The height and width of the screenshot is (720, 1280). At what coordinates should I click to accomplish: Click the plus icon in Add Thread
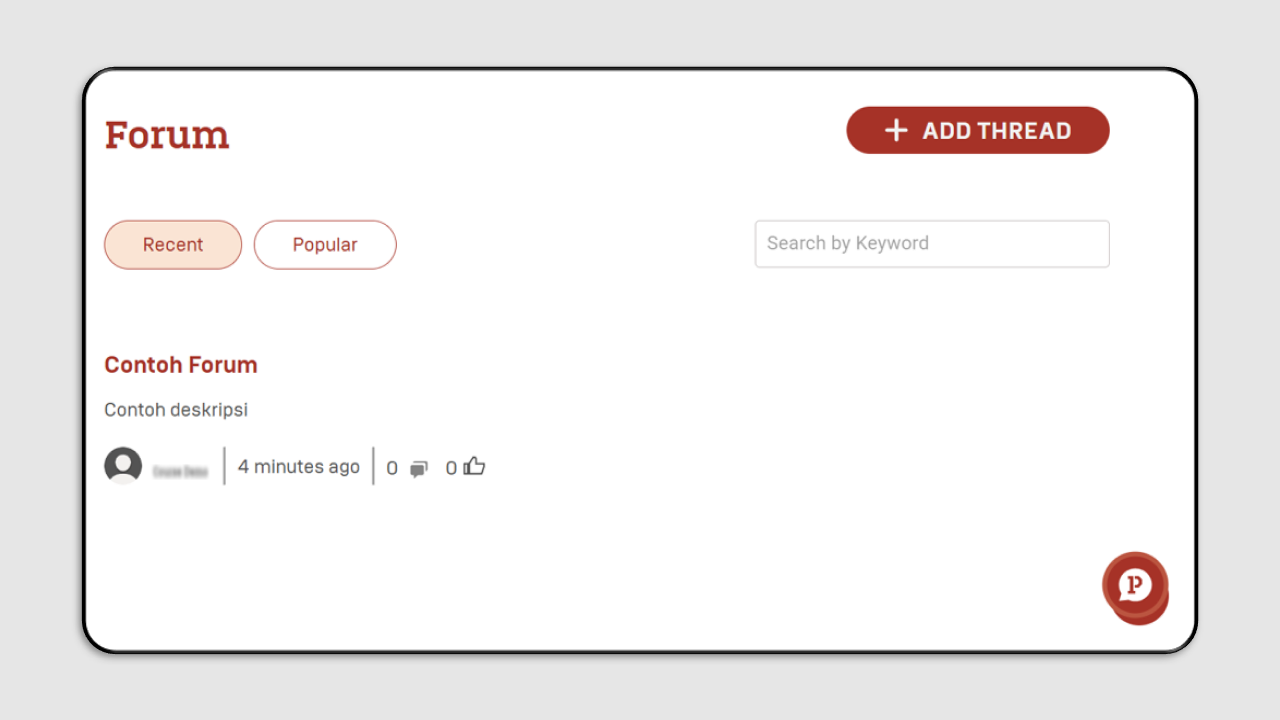[x=896, y=130]
